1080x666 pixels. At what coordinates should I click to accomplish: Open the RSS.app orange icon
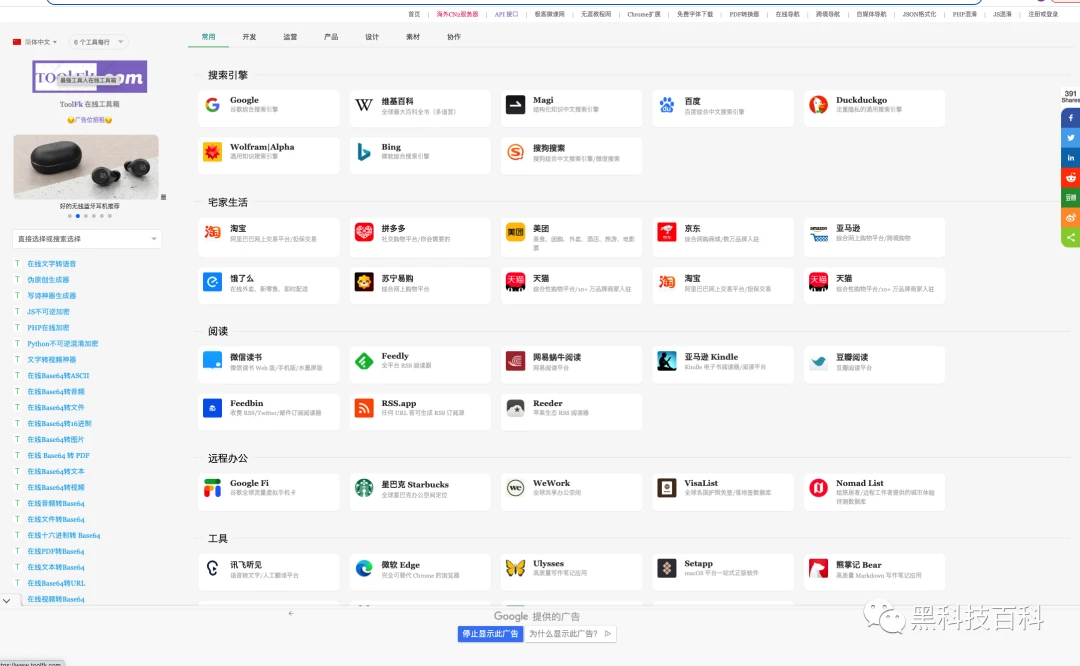364,408
